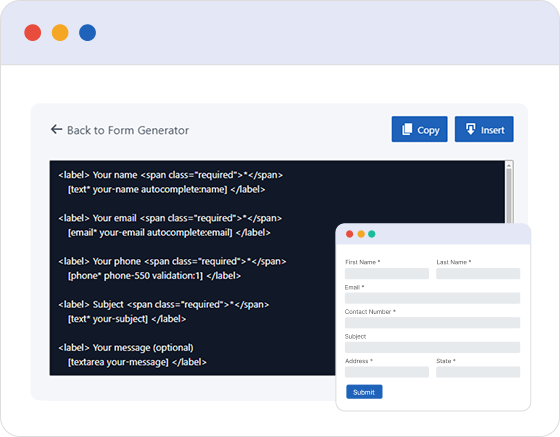
Task: Click the Submit button in form preview
Action: pos(364,392)
